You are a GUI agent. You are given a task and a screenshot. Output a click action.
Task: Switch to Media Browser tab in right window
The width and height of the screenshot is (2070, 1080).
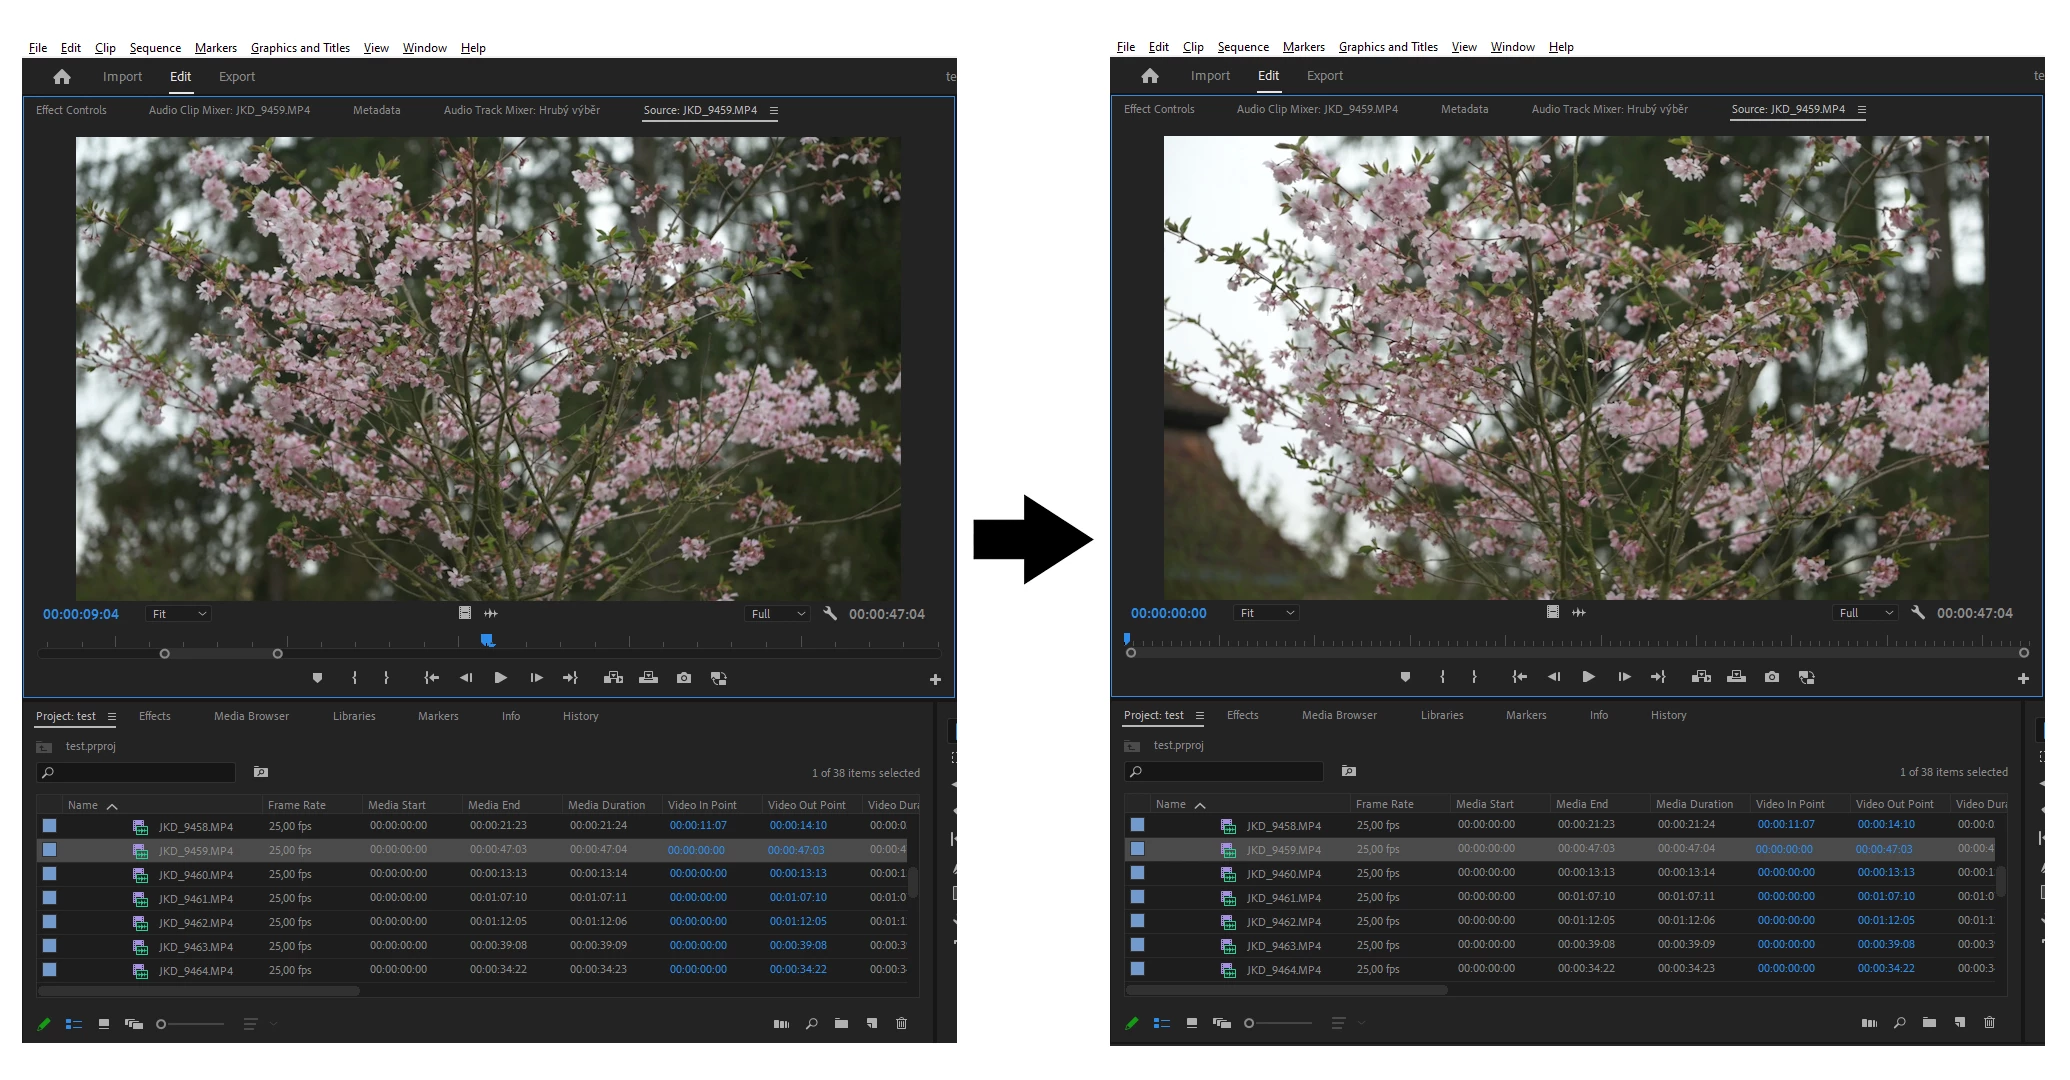pyautogui.click(x=1339, y=715)
